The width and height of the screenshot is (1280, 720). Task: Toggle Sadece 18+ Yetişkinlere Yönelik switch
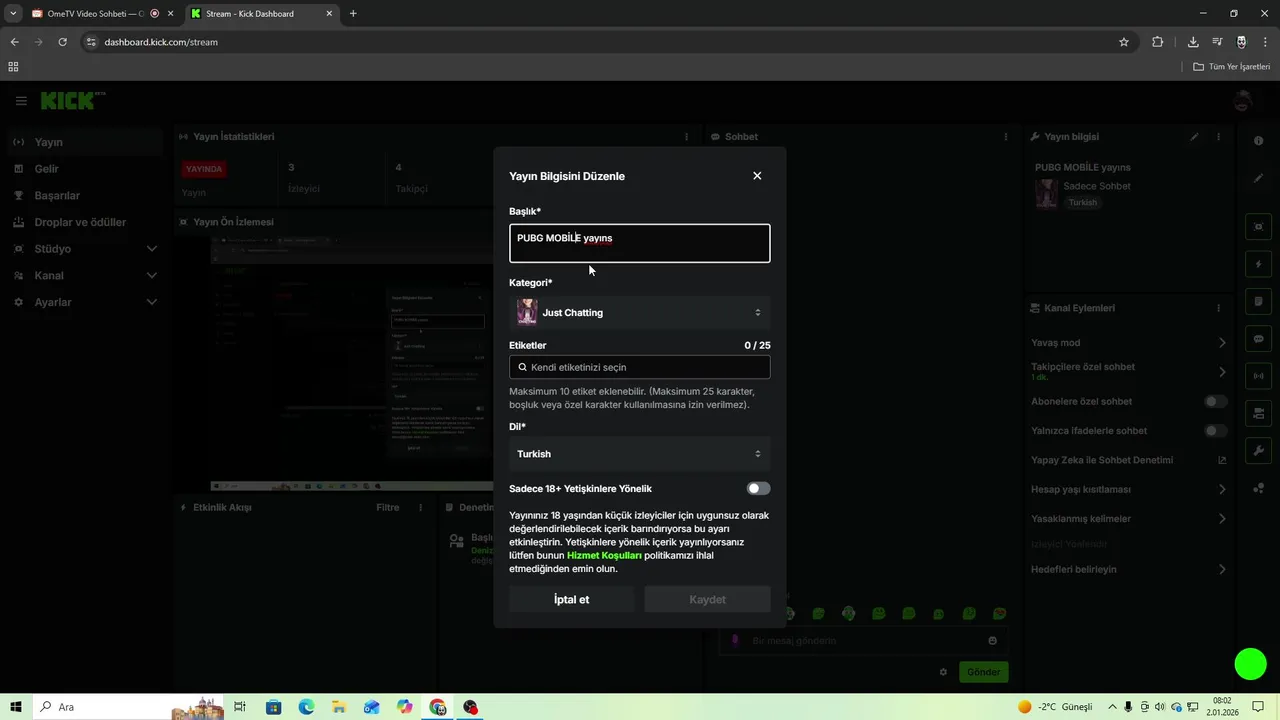[x=758, y=489]
